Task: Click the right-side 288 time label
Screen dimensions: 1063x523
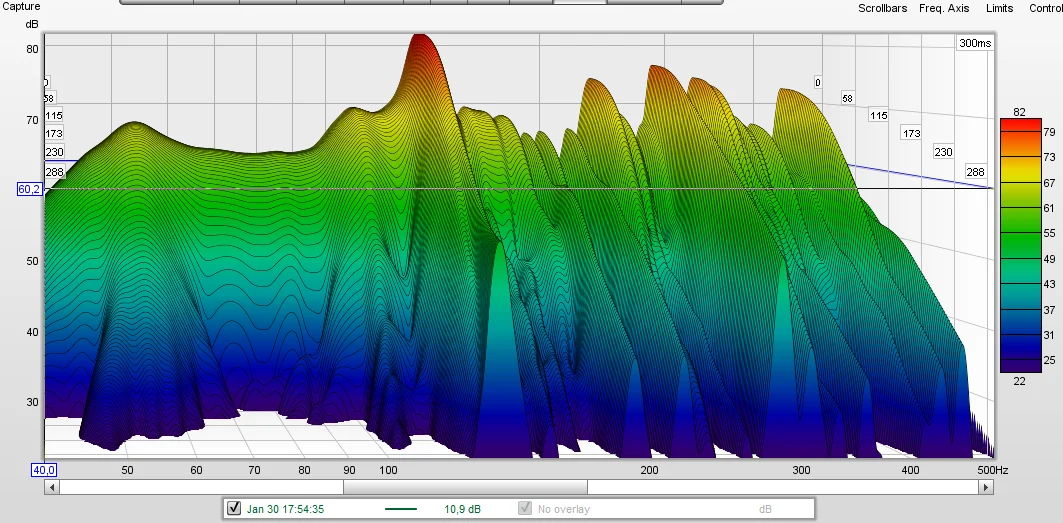Action: click(975, 172)
